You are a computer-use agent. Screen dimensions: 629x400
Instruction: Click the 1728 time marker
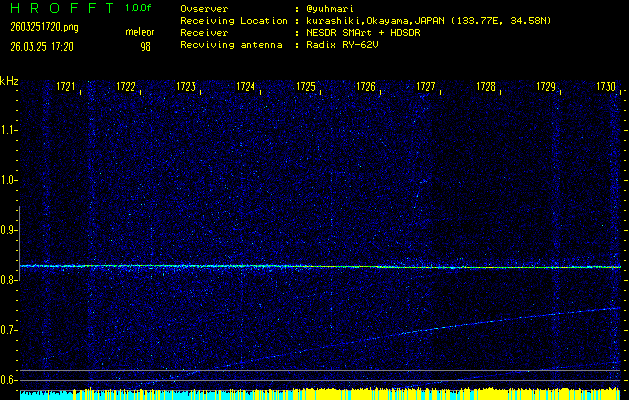(x=486, y=88)
